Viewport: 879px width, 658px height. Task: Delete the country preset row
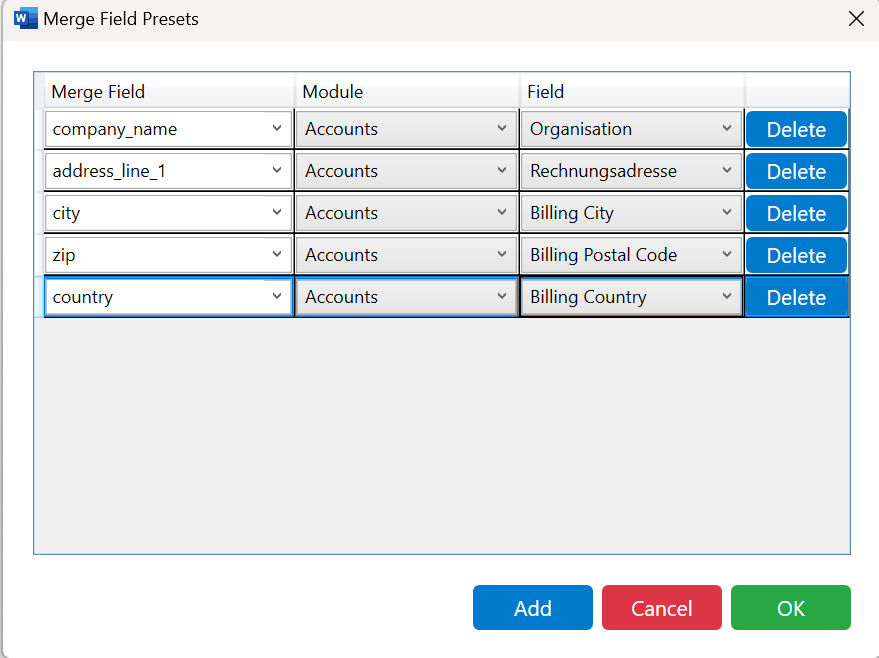pyautogui.click(x=796, y=298)
